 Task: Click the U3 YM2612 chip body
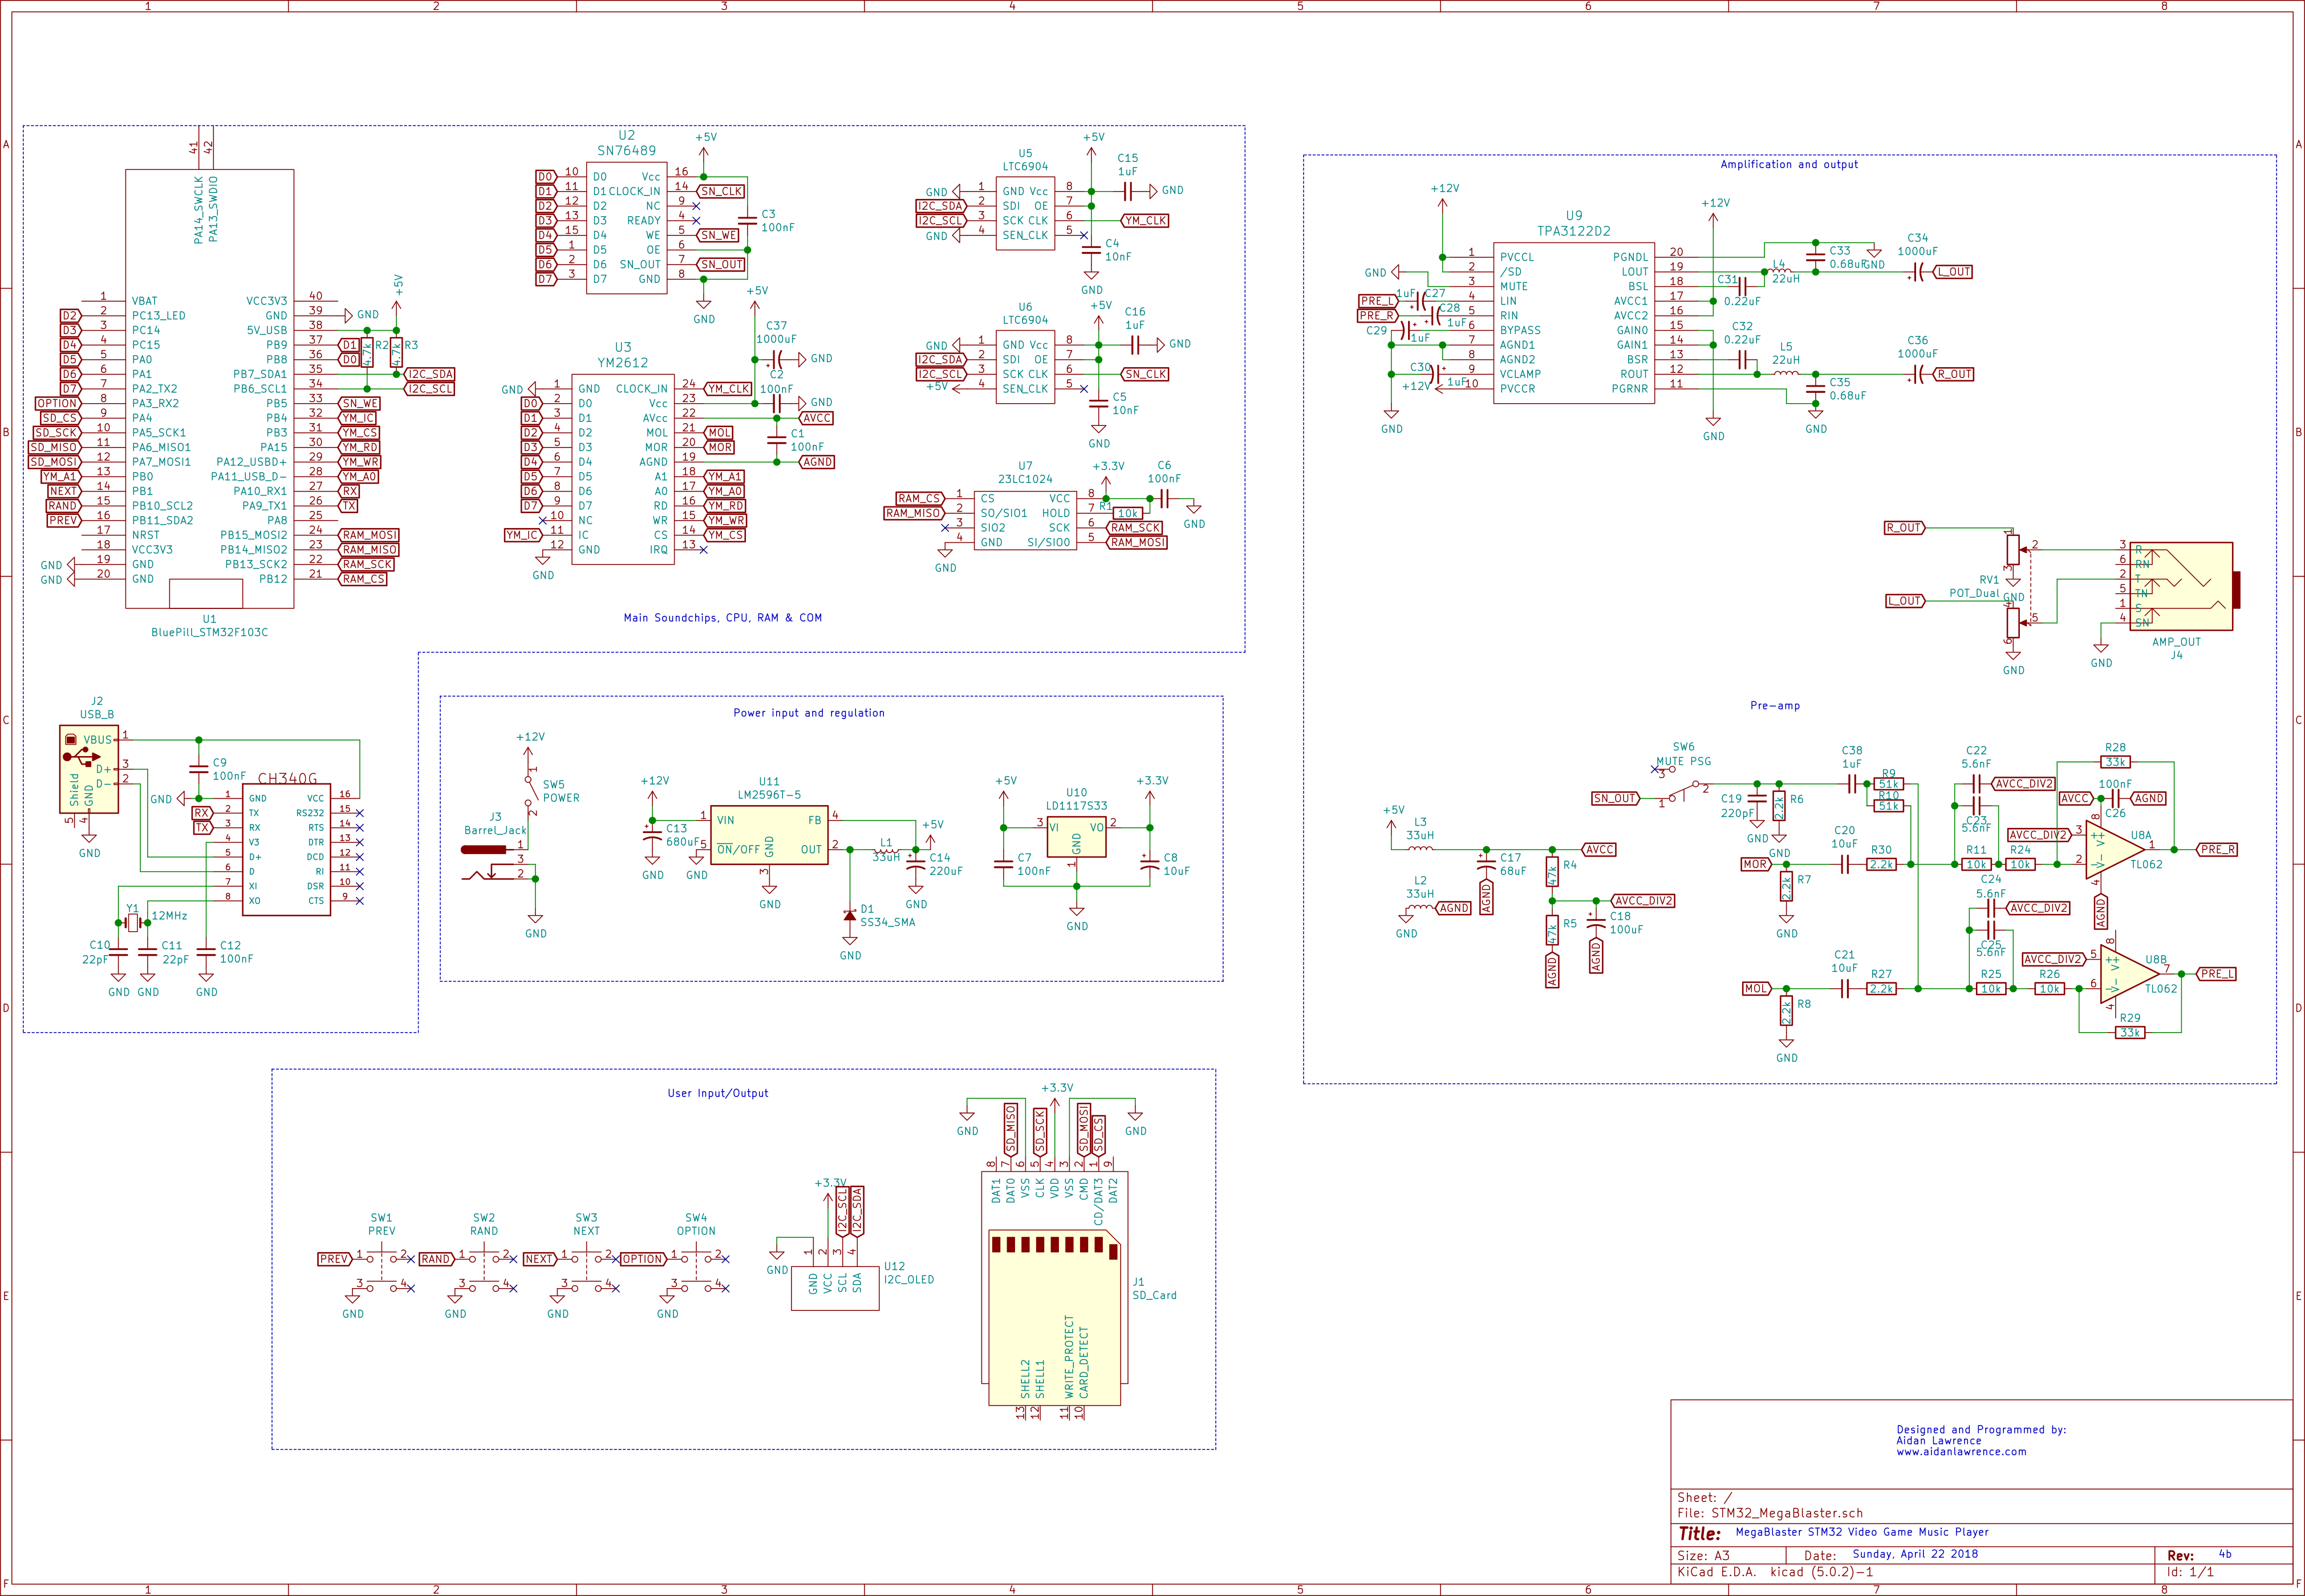[x=622, y=470]
